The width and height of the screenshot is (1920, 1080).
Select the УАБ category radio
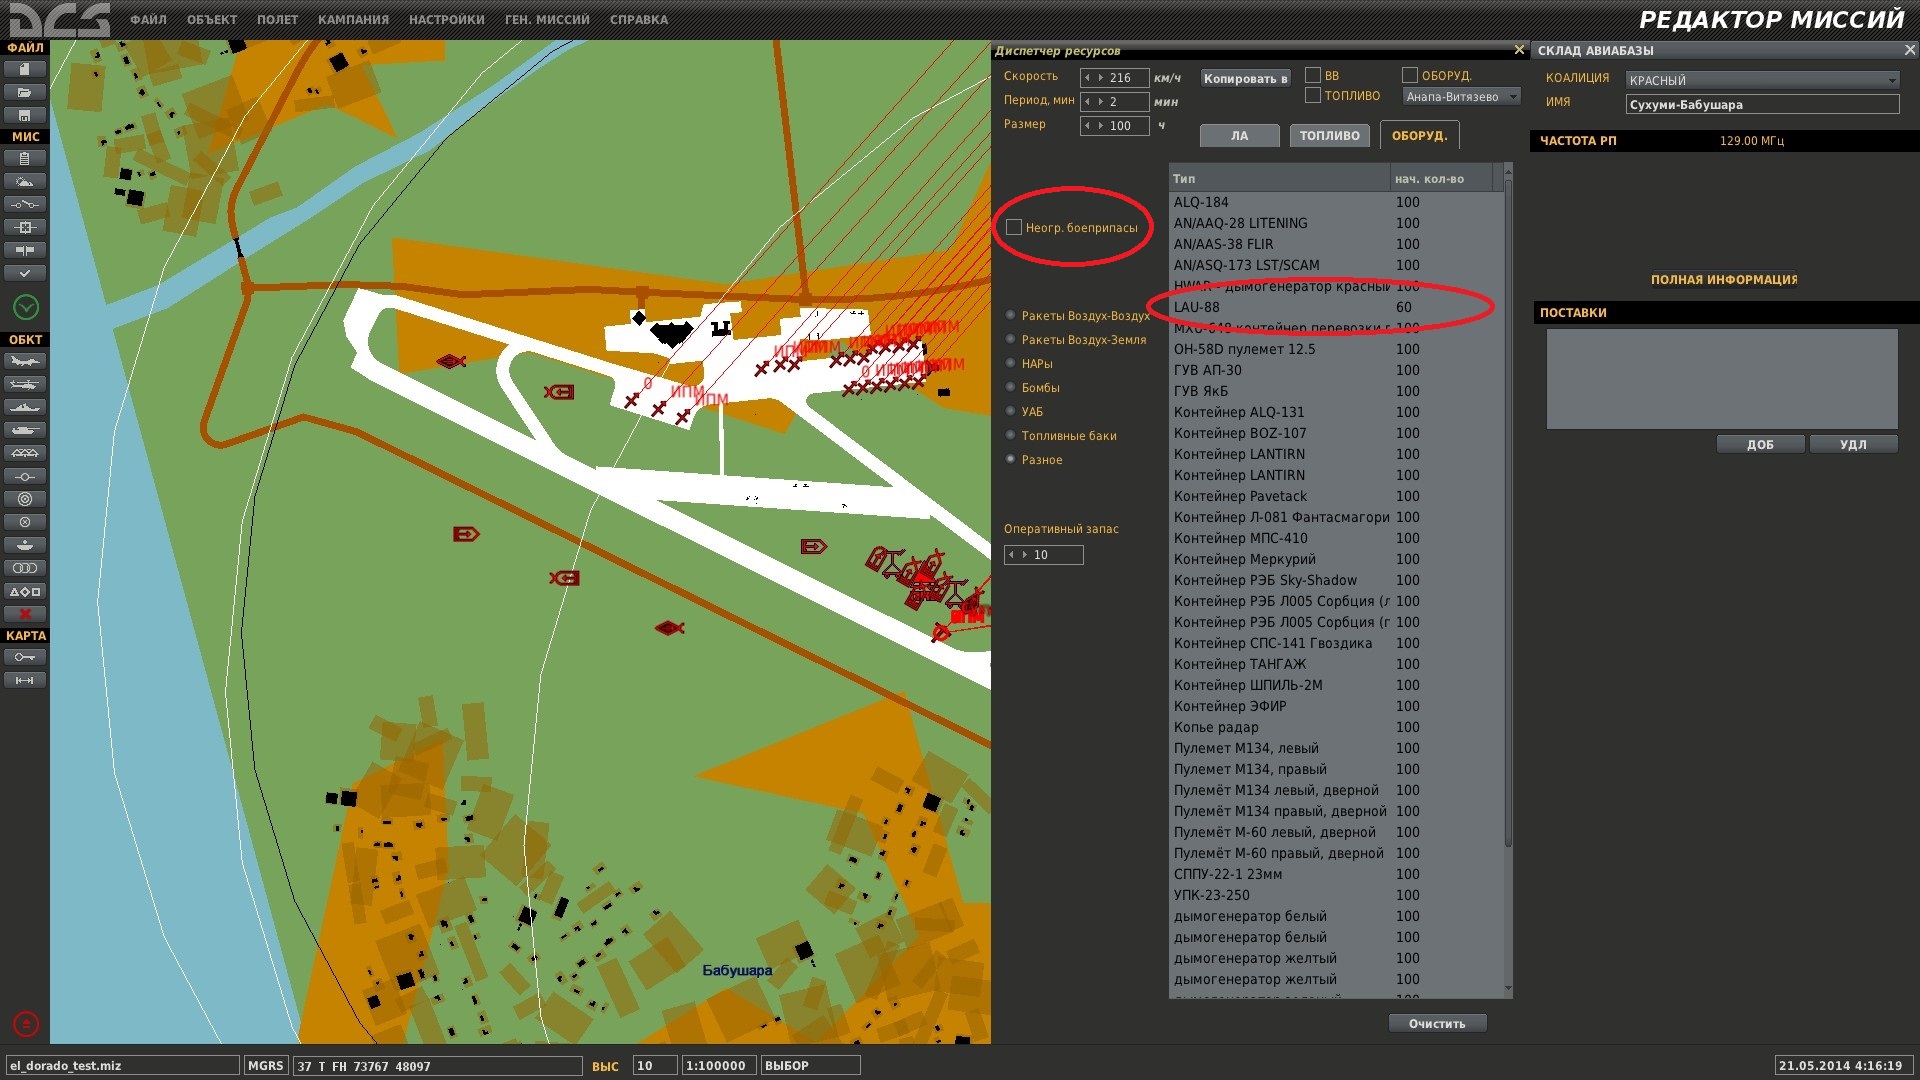1011,411
